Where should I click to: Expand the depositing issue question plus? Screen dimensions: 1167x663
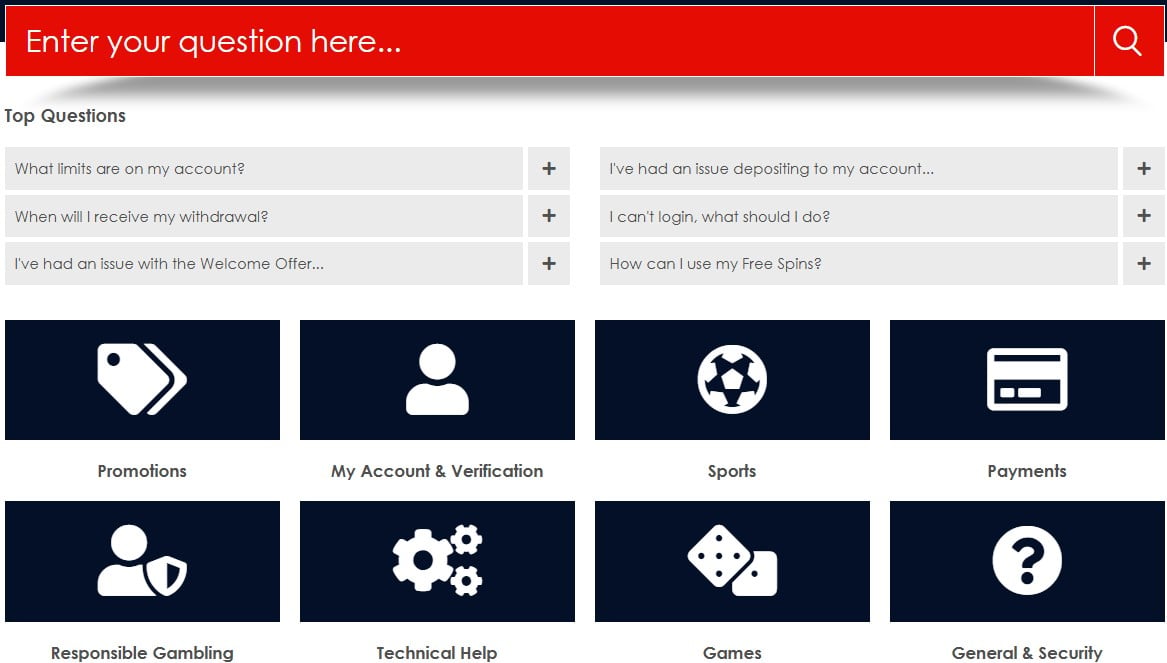[1144, 168]
